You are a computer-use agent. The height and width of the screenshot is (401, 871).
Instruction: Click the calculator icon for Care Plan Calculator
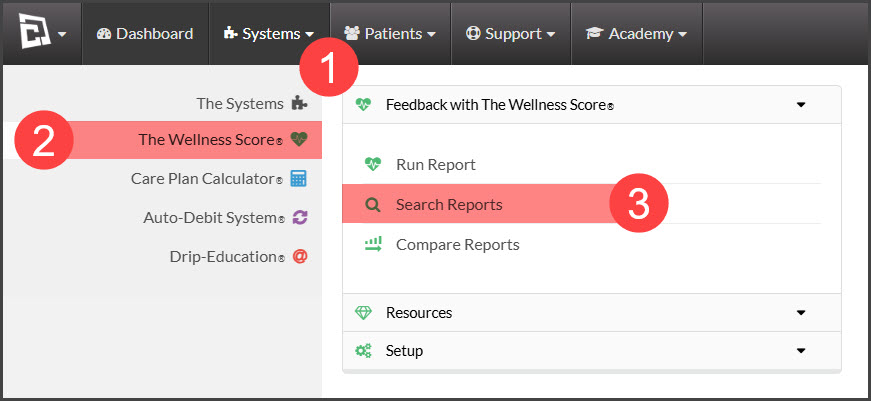[299, 179]
